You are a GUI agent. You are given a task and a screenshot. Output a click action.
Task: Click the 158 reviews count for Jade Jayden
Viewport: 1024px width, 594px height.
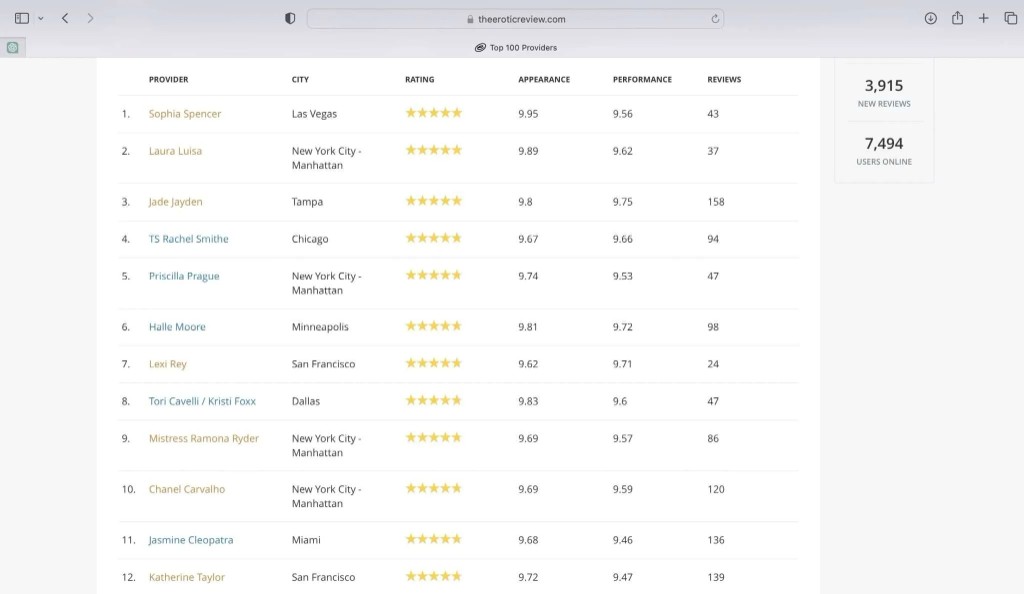716,202
